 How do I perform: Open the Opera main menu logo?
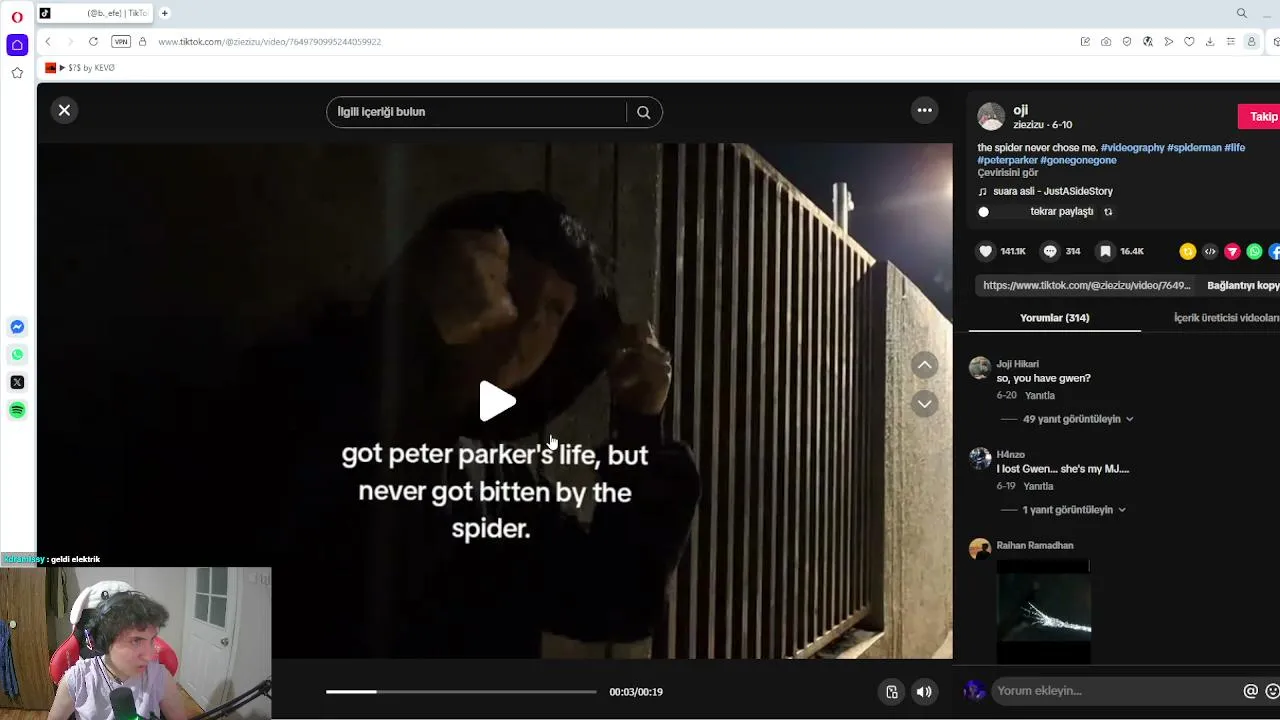click(17, 16)
